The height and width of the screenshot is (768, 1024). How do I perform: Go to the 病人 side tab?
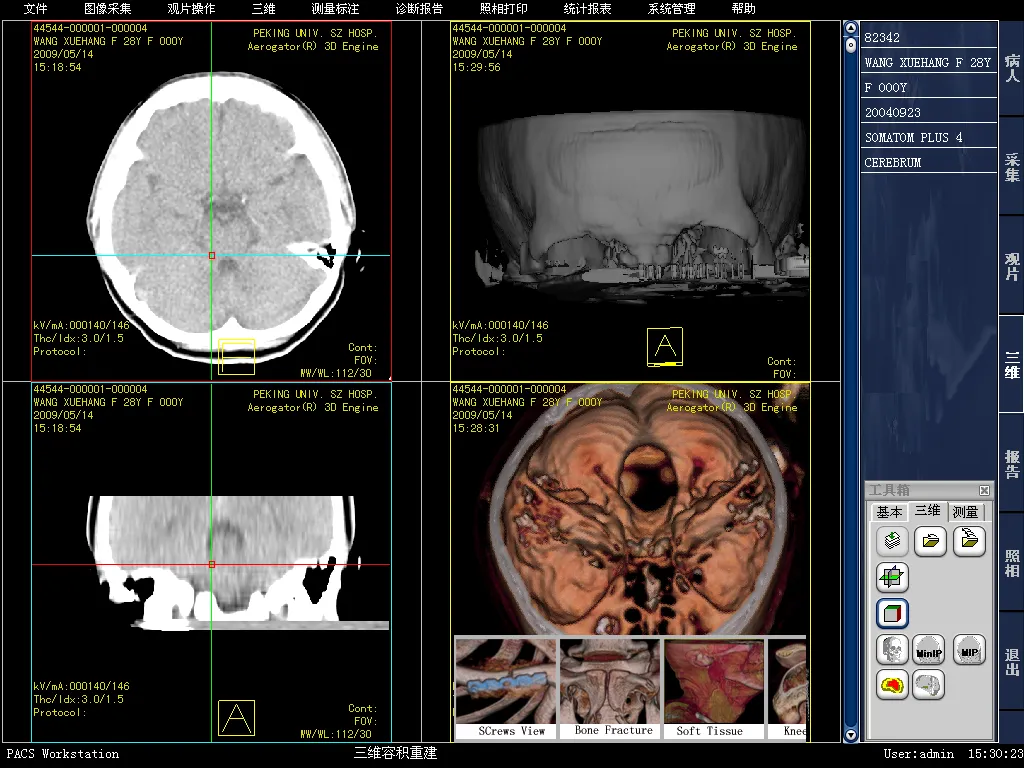pyautogui.click(x=1012, y=69)
